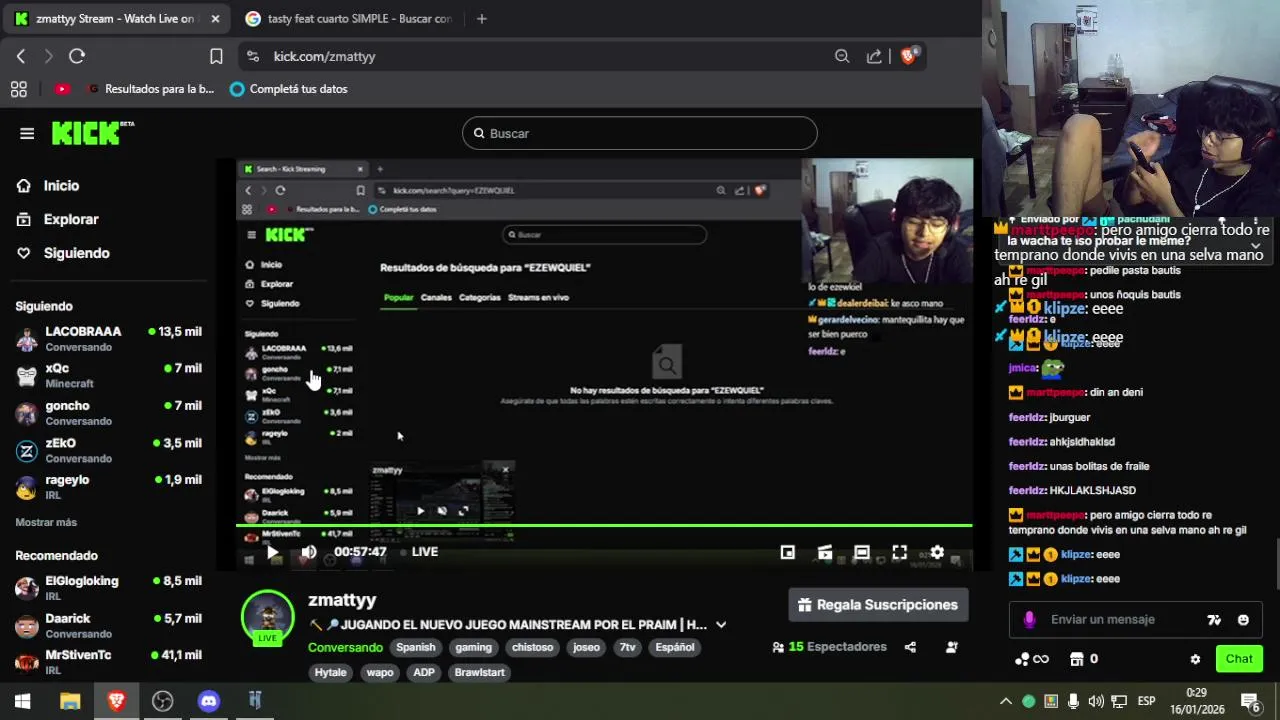The height and width of the screenshot is (720, 1280).
Task: Open the 7TV emote picker icon
Action: coord(1214,620)
